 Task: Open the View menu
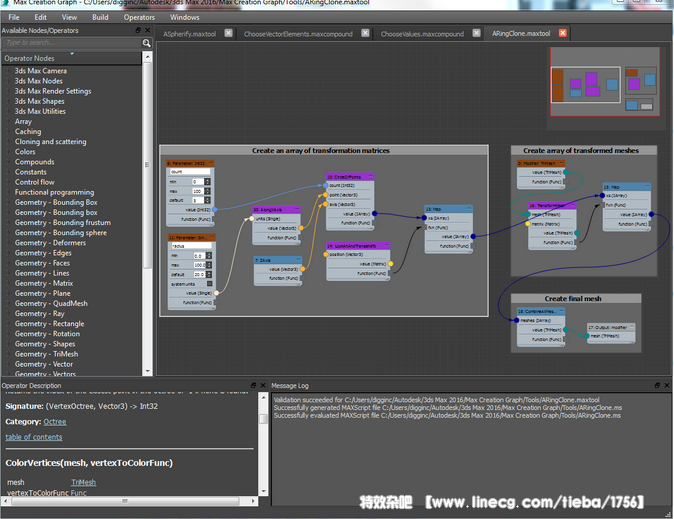click(69, 17)
